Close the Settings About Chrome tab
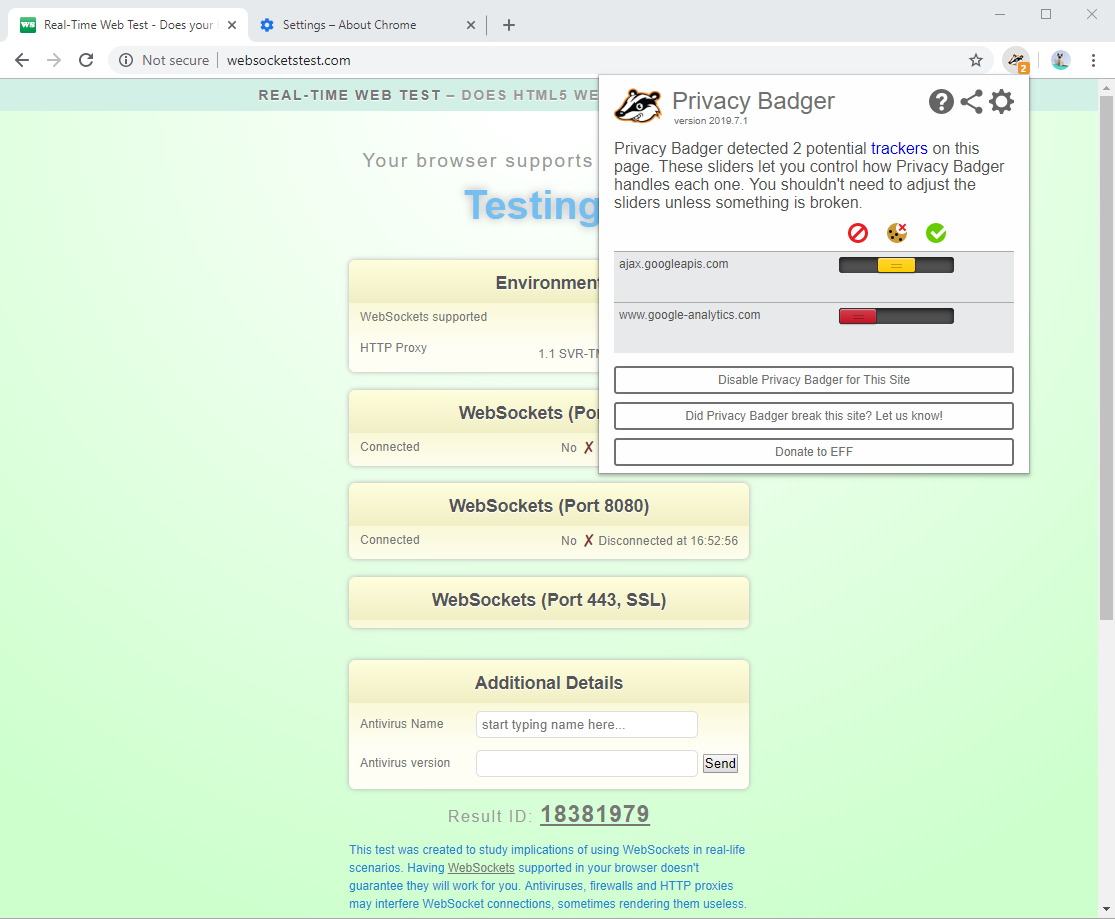The height and width of the screenshot is (919, 1115). [x=471, y=25]
